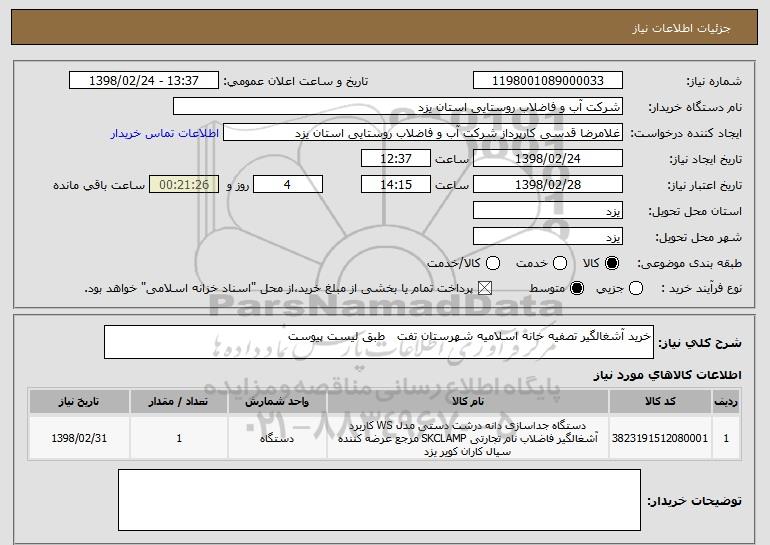Click the unit cell دستگاه
This screenshot has width=770, height=545.
coord(277,438)
